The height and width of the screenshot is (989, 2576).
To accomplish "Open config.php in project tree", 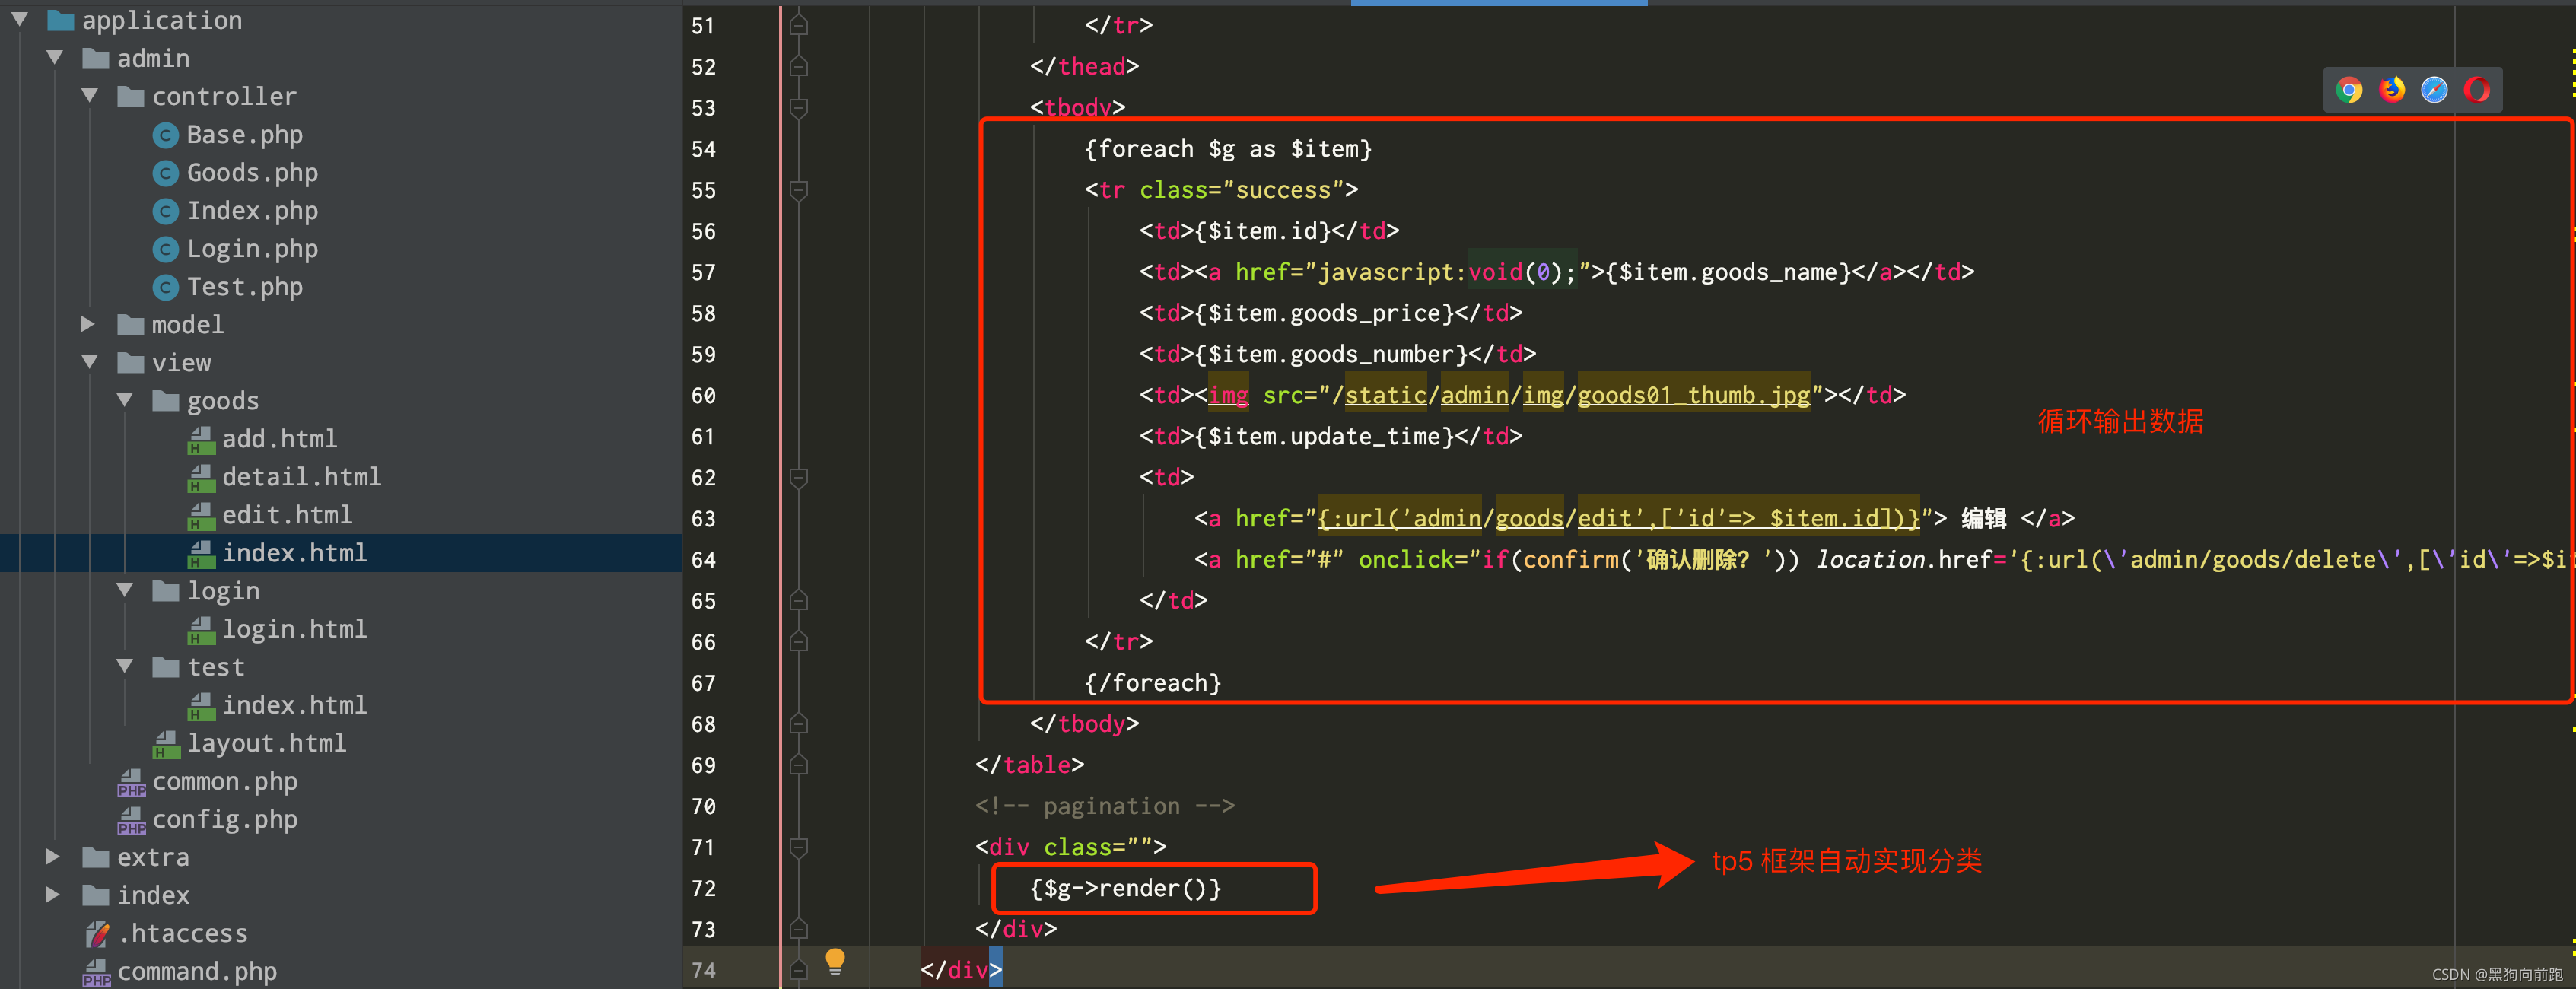I will (225, 820).
